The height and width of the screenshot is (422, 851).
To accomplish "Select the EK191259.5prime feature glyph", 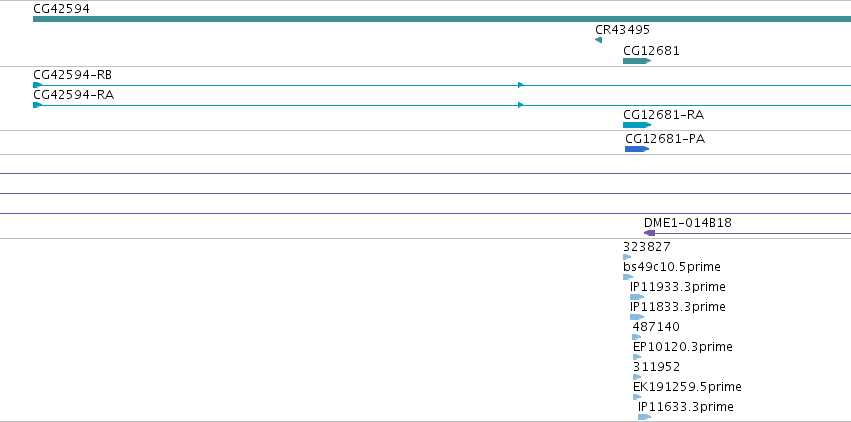I will (637, 398).
